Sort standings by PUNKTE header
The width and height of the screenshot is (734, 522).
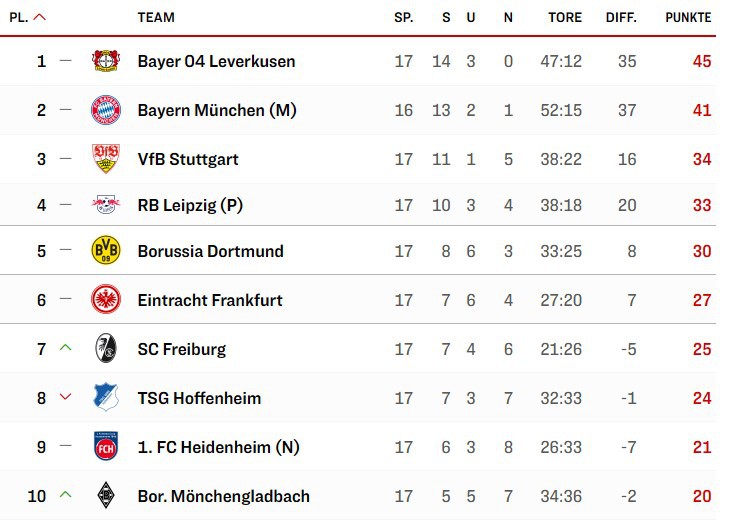pyautogui.click(x=688, y=17)
